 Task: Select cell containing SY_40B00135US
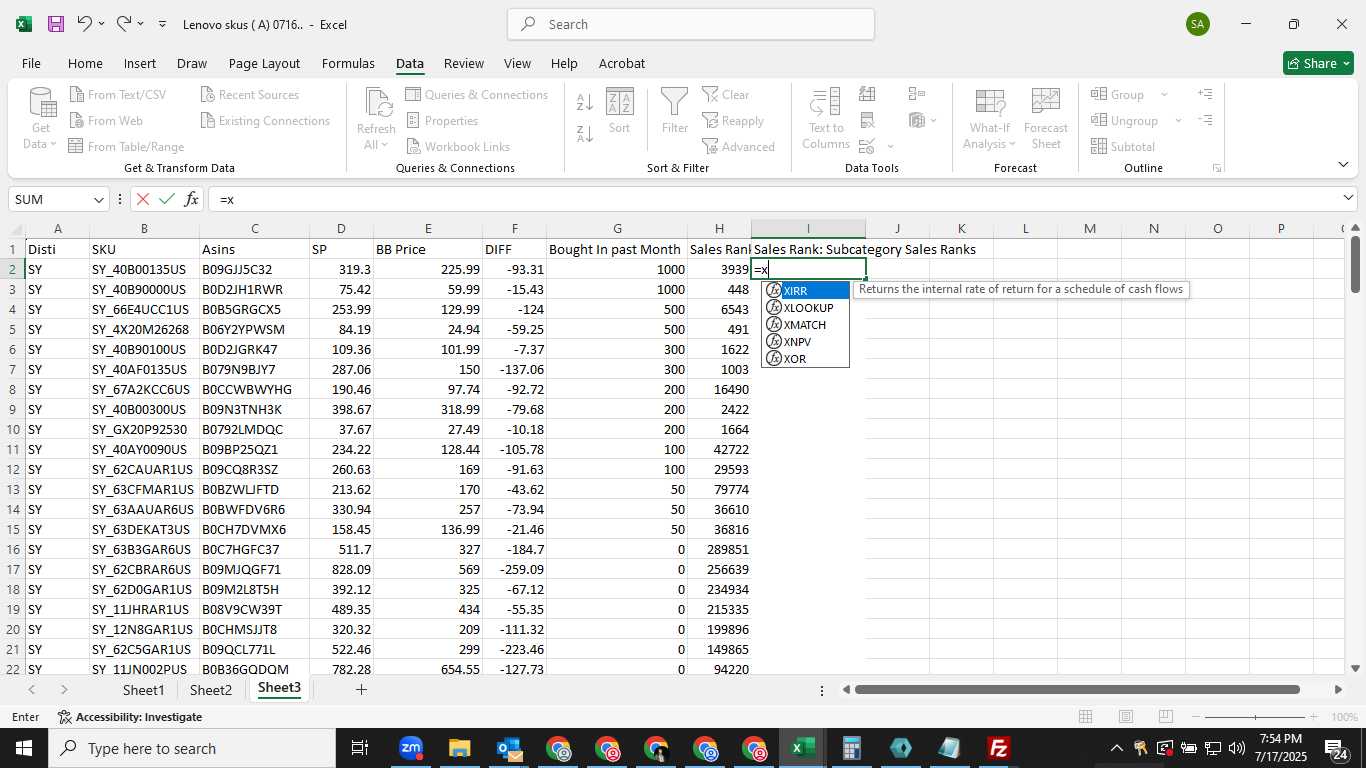pos(144,269)
